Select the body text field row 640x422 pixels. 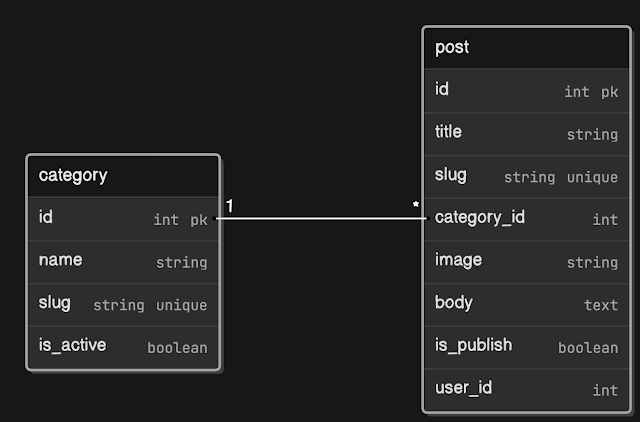pos(527,304)
